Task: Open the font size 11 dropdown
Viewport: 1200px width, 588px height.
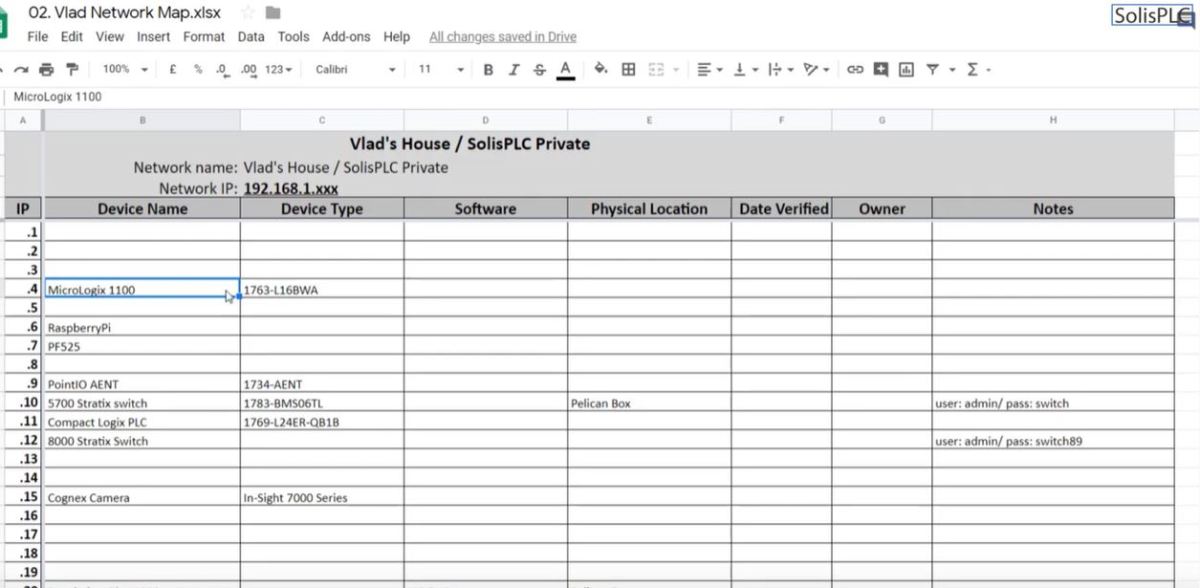Action: [440, 69]
